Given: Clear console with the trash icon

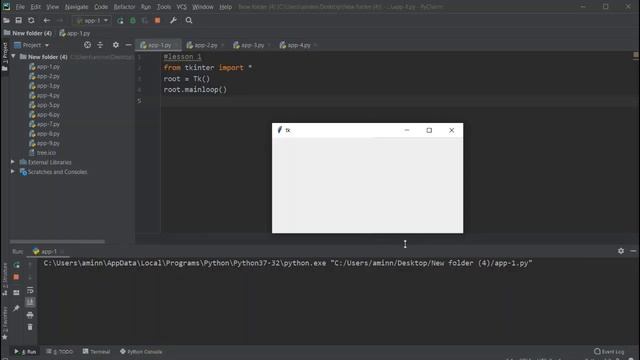Looking at the screenshot, I should tap(30, 327).
